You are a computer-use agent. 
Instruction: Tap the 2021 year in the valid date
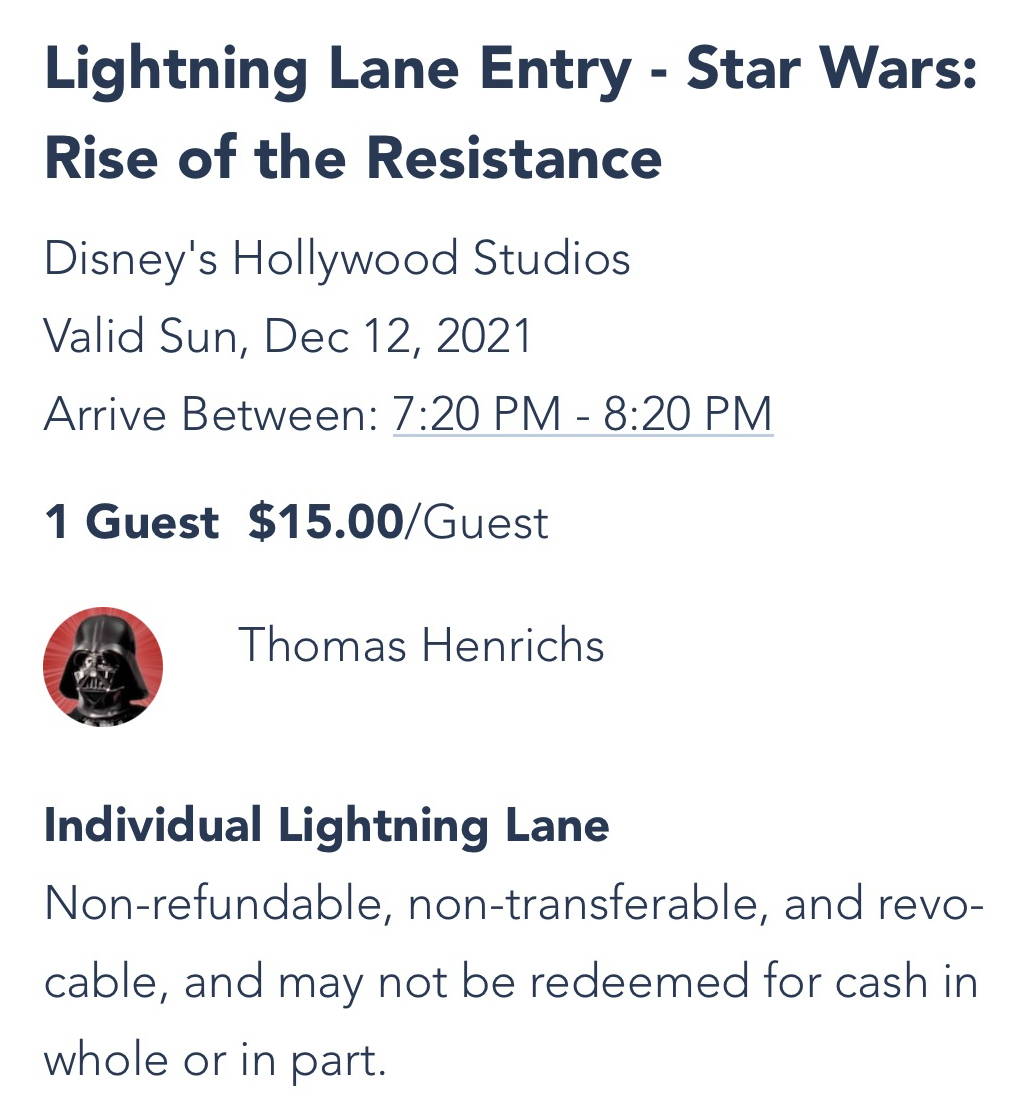pos(484,336)
